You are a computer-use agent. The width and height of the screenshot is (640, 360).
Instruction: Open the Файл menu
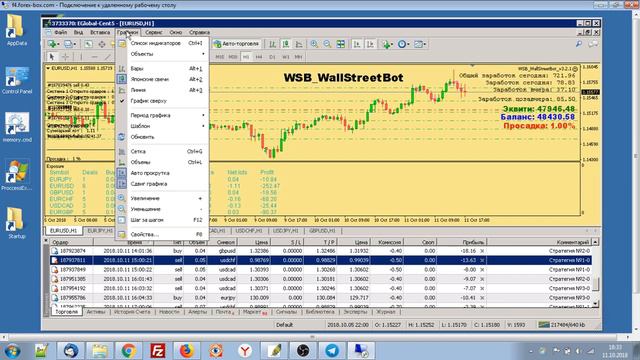click(x=60, y=32)
